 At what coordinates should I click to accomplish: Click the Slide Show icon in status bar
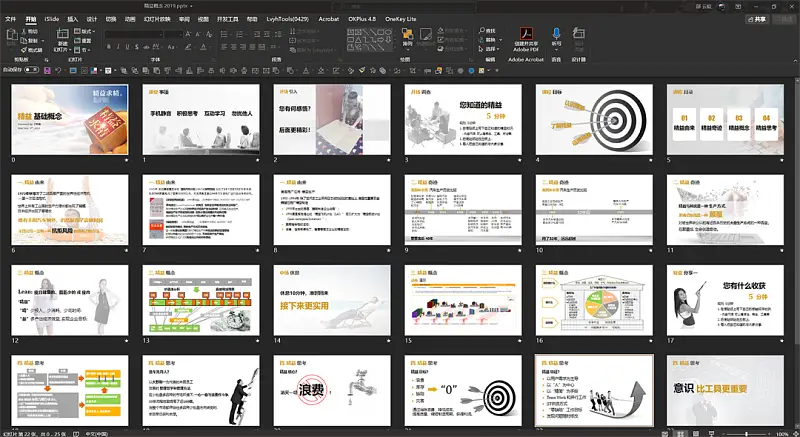pyautogui.click(x=711, y=433)
